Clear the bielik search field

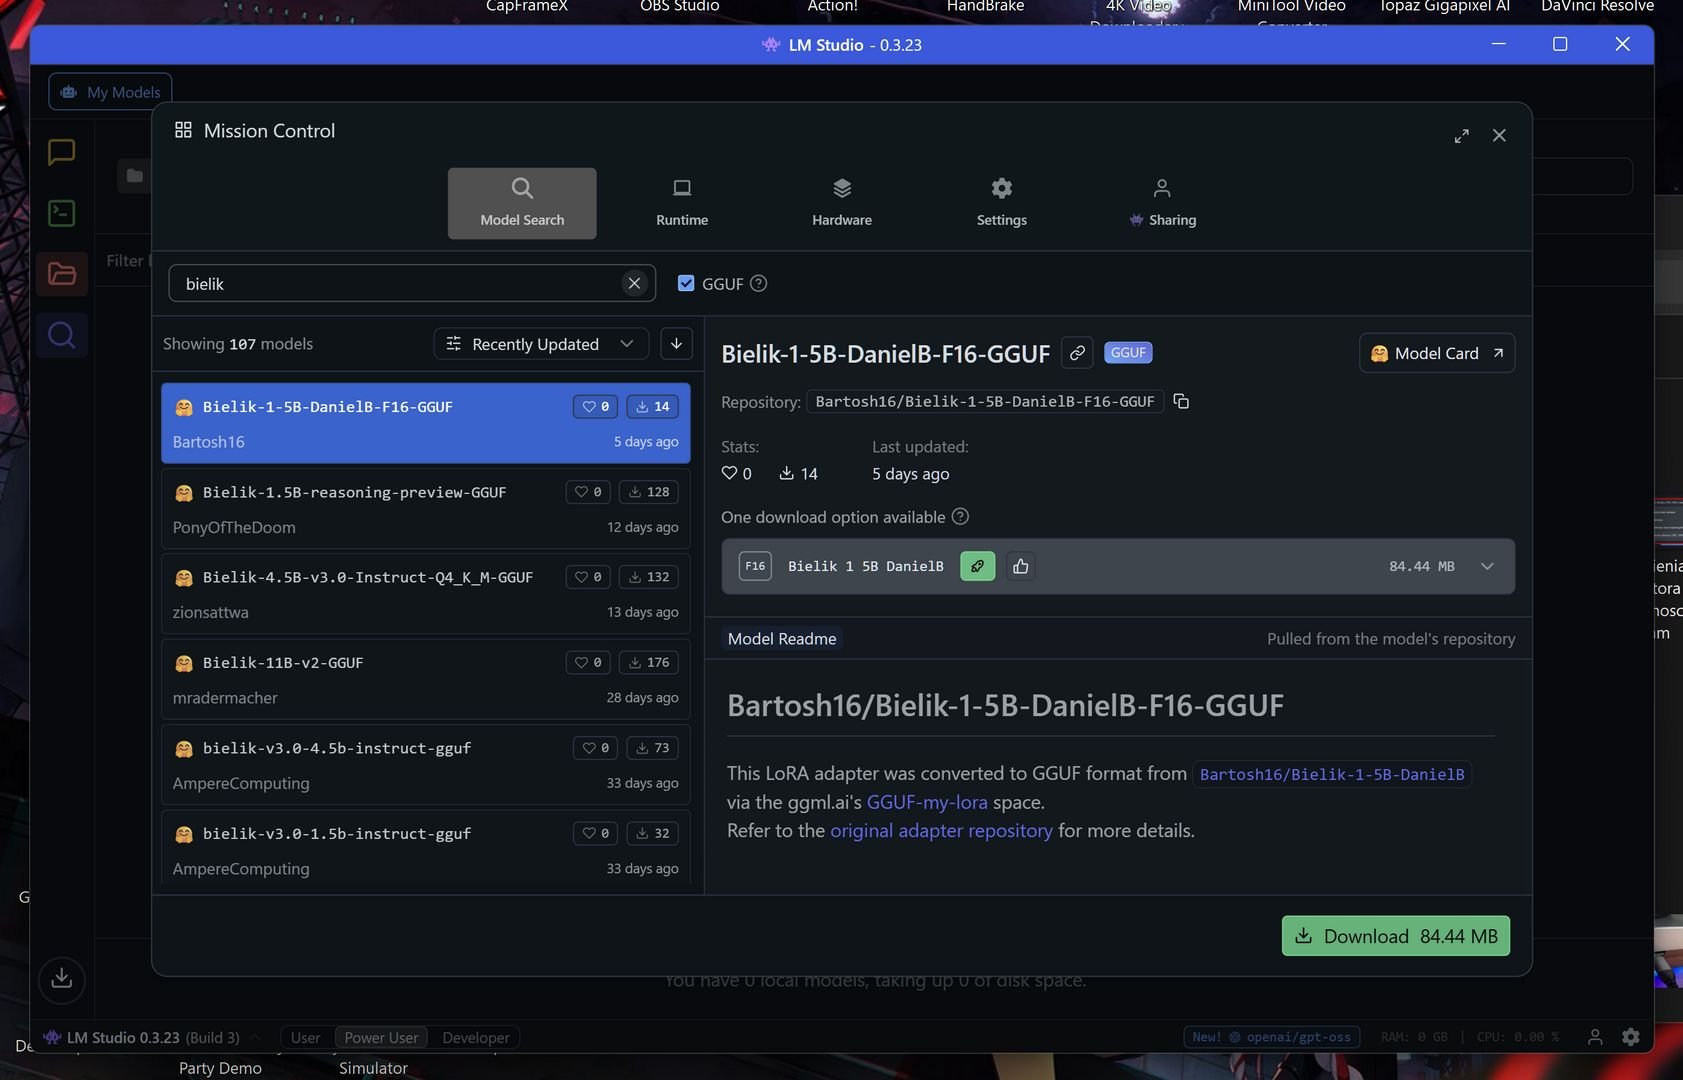[x=634, y=283]
